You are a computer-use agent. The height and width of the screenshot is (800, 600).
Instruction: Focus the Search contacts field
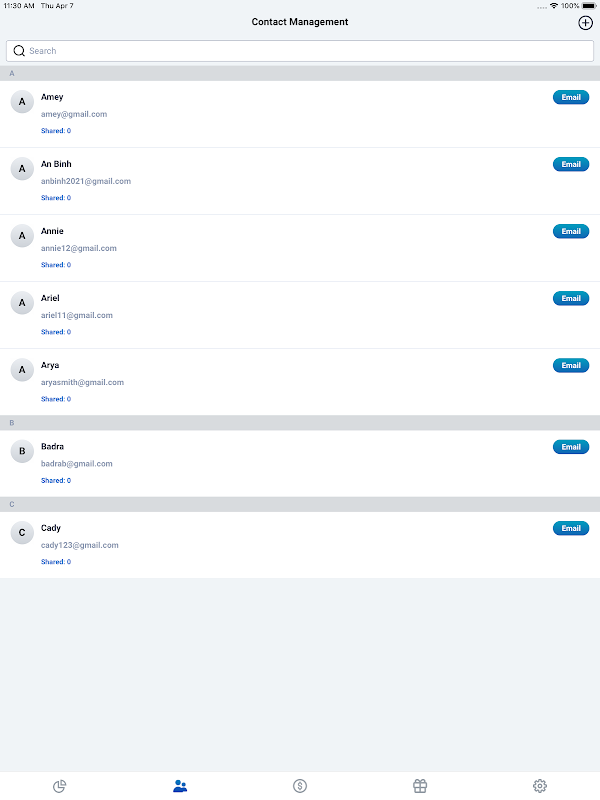[300, 51]
